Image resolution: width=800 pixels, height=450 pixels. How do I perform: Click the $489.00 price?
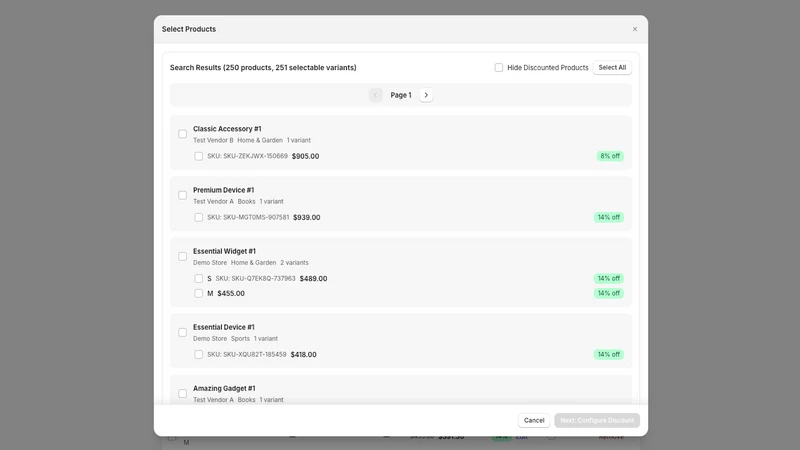click(313, 279)
